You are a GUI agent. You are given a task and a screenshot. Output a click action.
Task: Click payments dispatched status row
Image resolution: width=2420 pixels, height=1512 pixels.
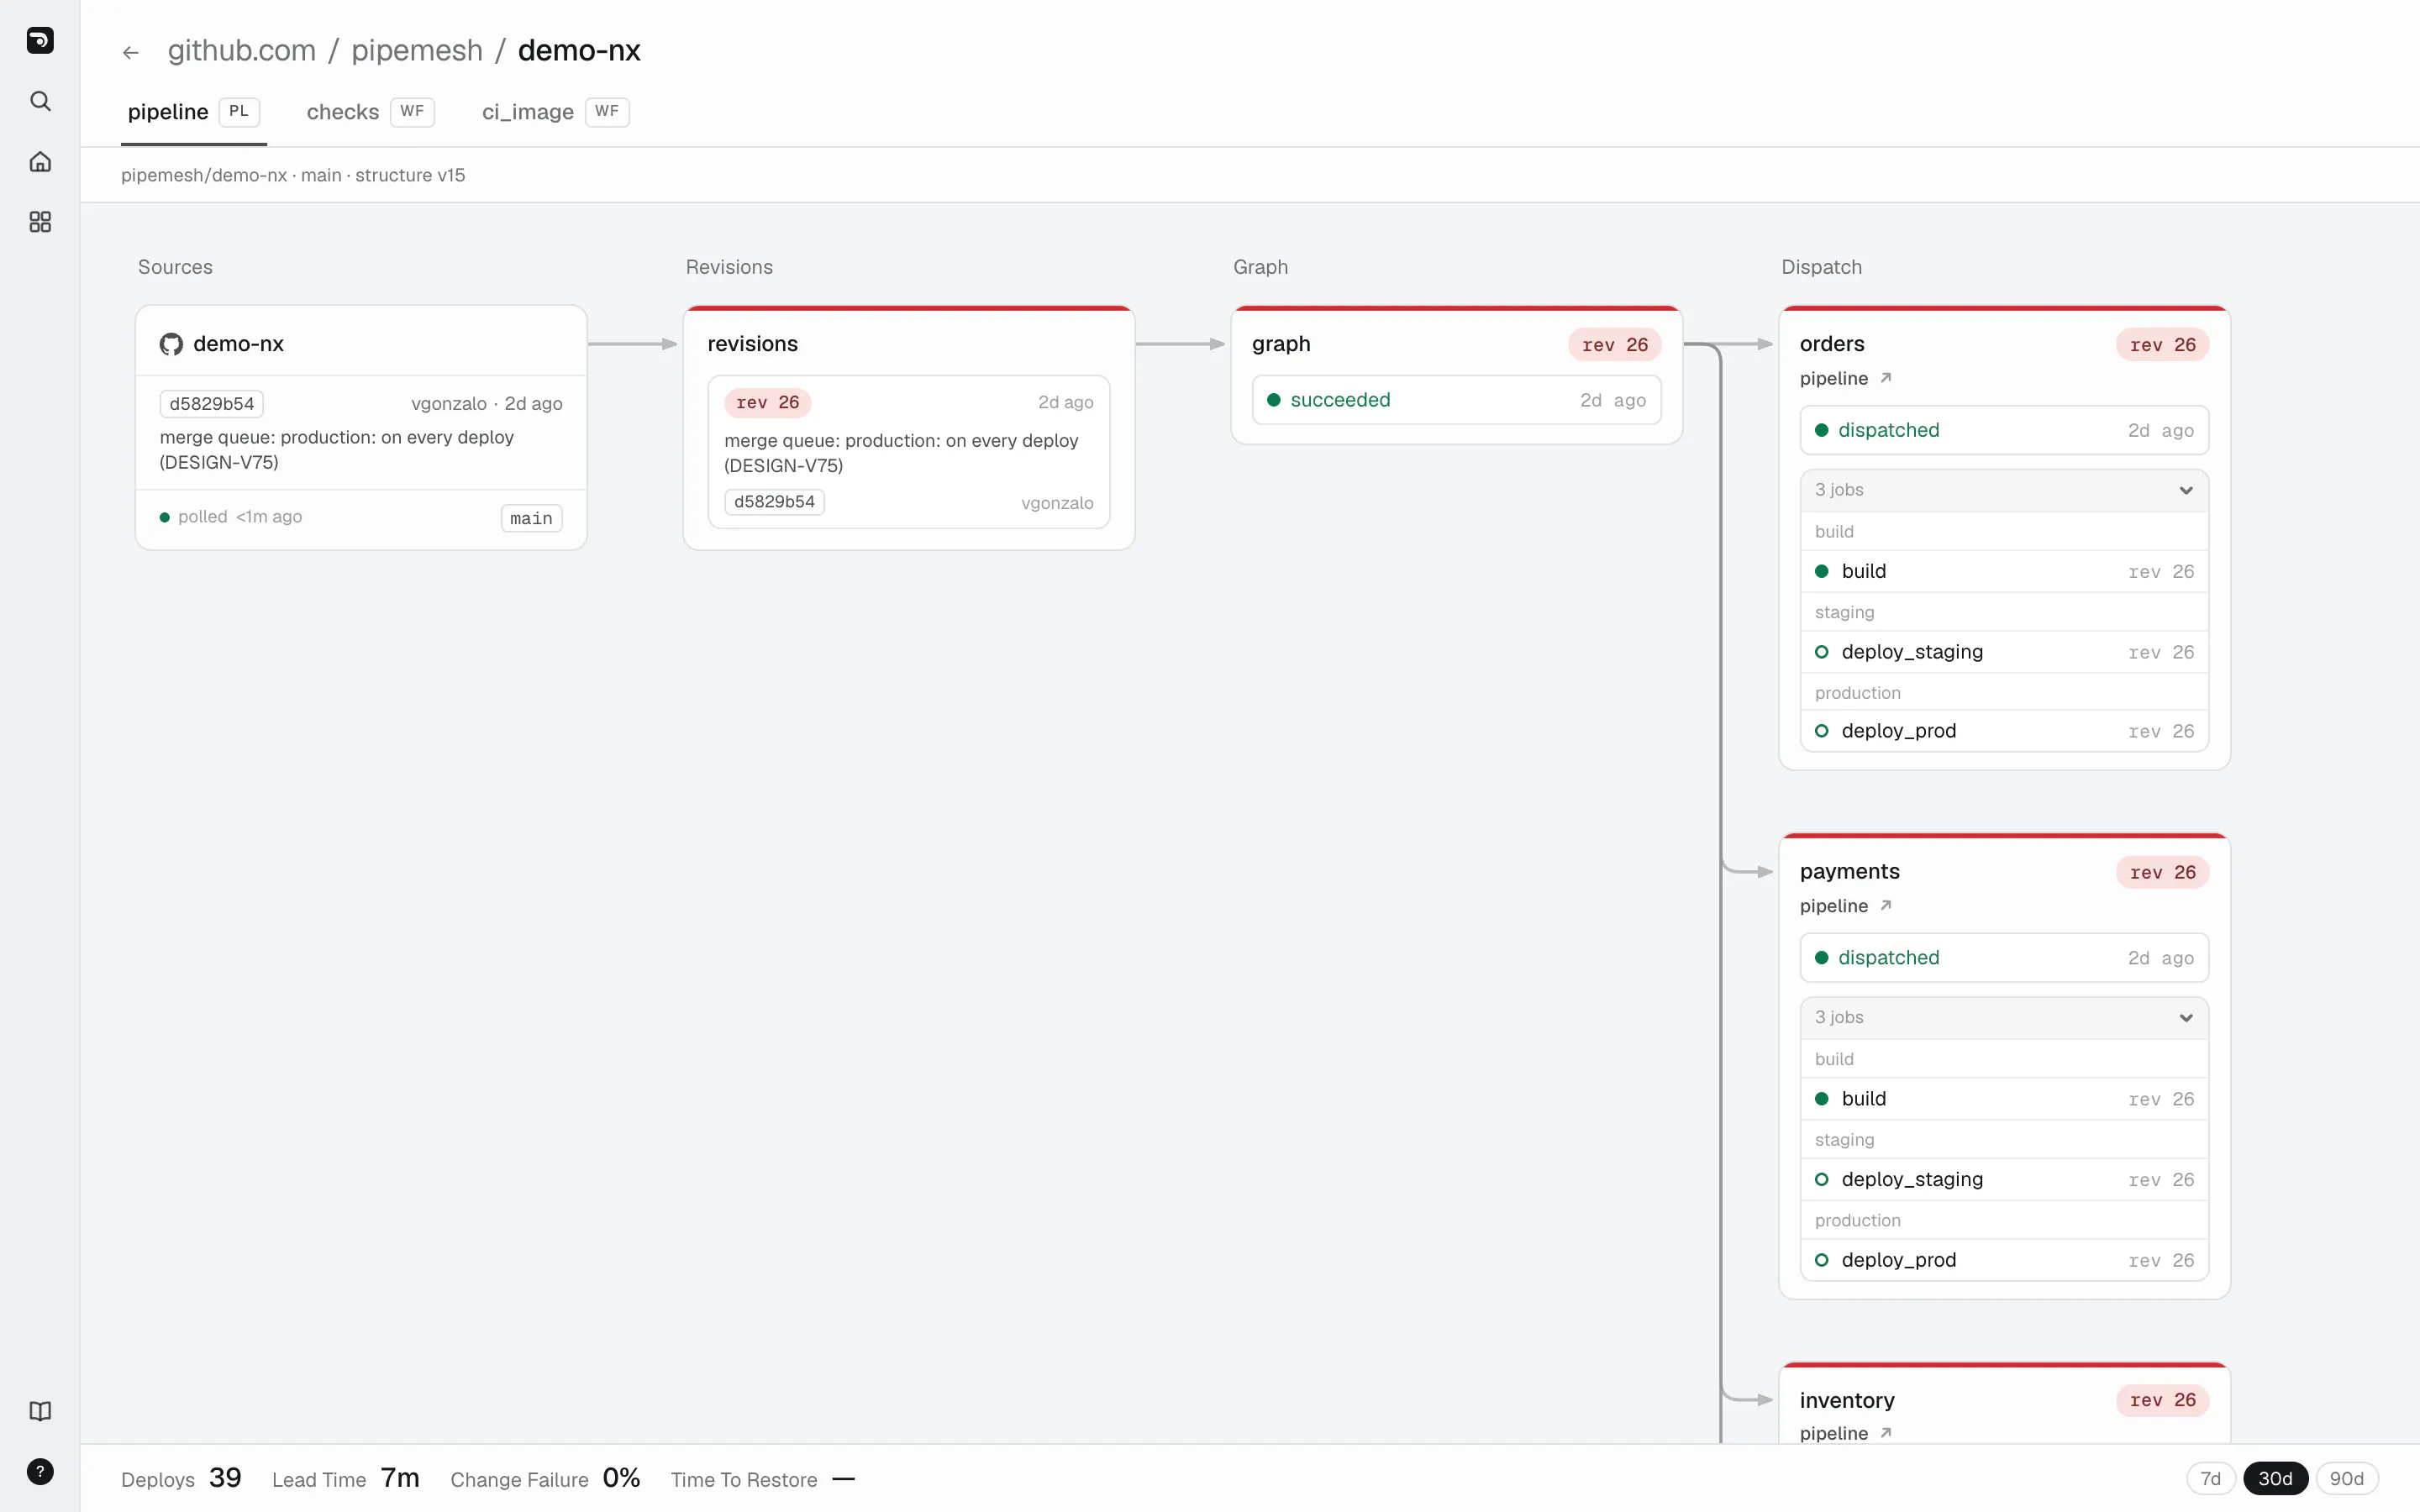pos(2004,957)
